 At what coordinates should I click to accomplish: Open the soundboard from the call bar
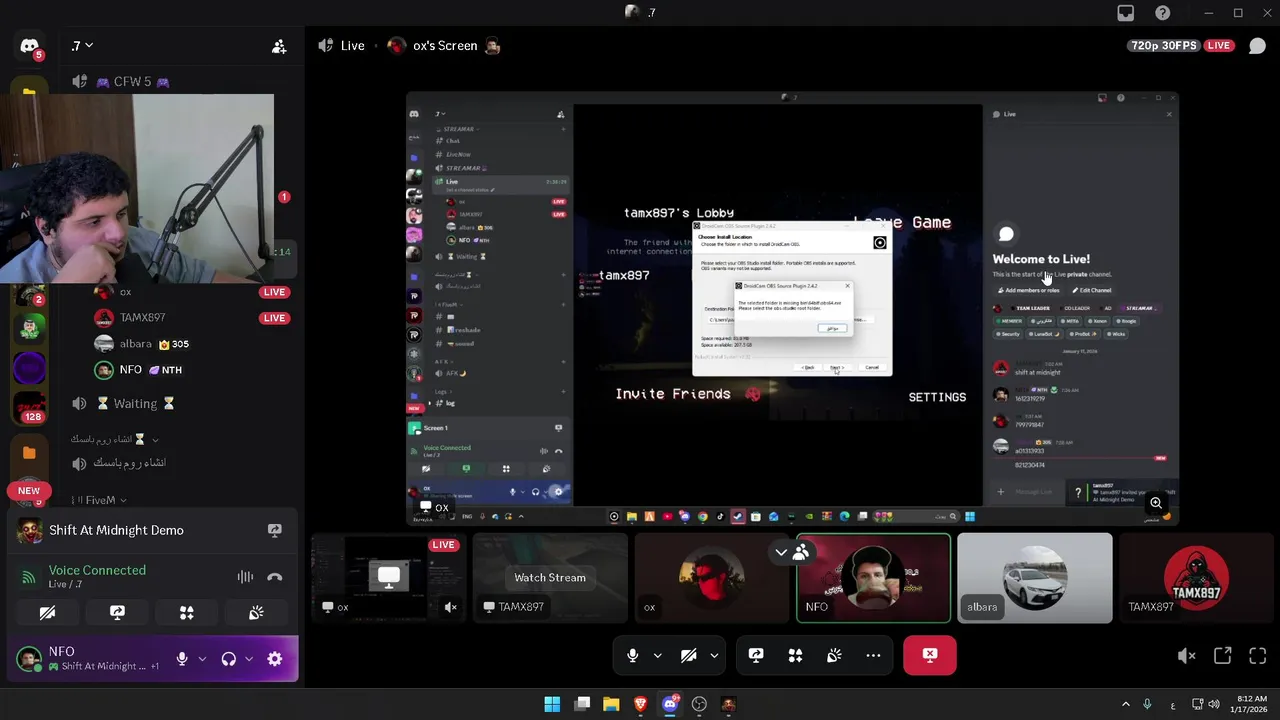point(834,656)
